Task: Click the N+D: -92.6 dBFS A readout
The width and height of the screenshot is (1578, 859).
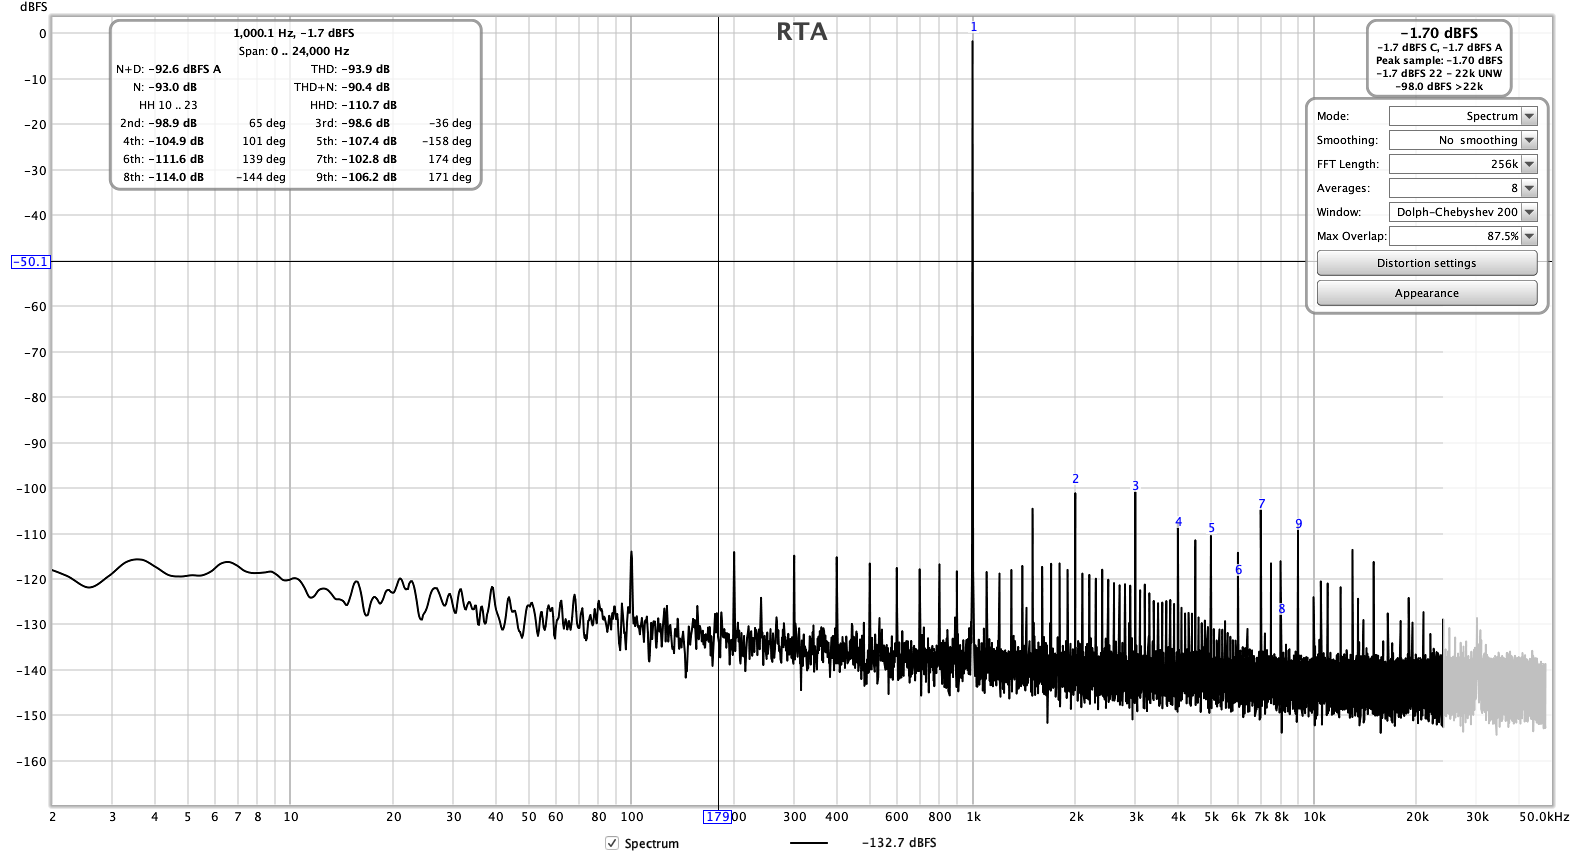Action: [x=168, y=69]
